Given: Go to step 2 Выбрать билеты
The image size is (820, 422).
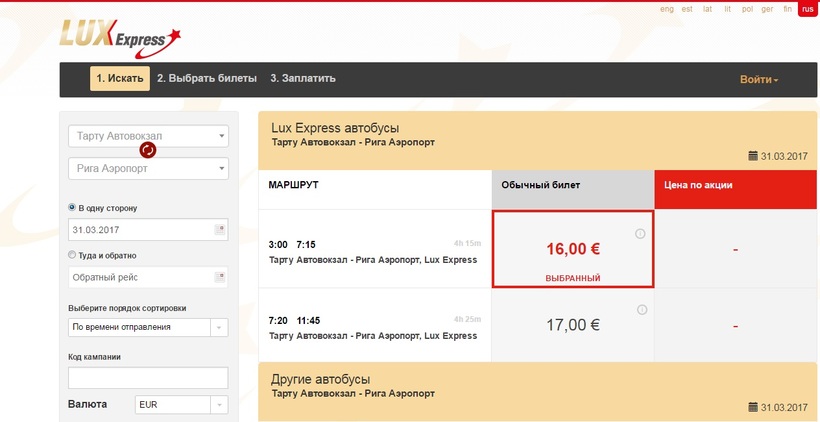Looking at the screenshot, I should [x=207, y=78].
